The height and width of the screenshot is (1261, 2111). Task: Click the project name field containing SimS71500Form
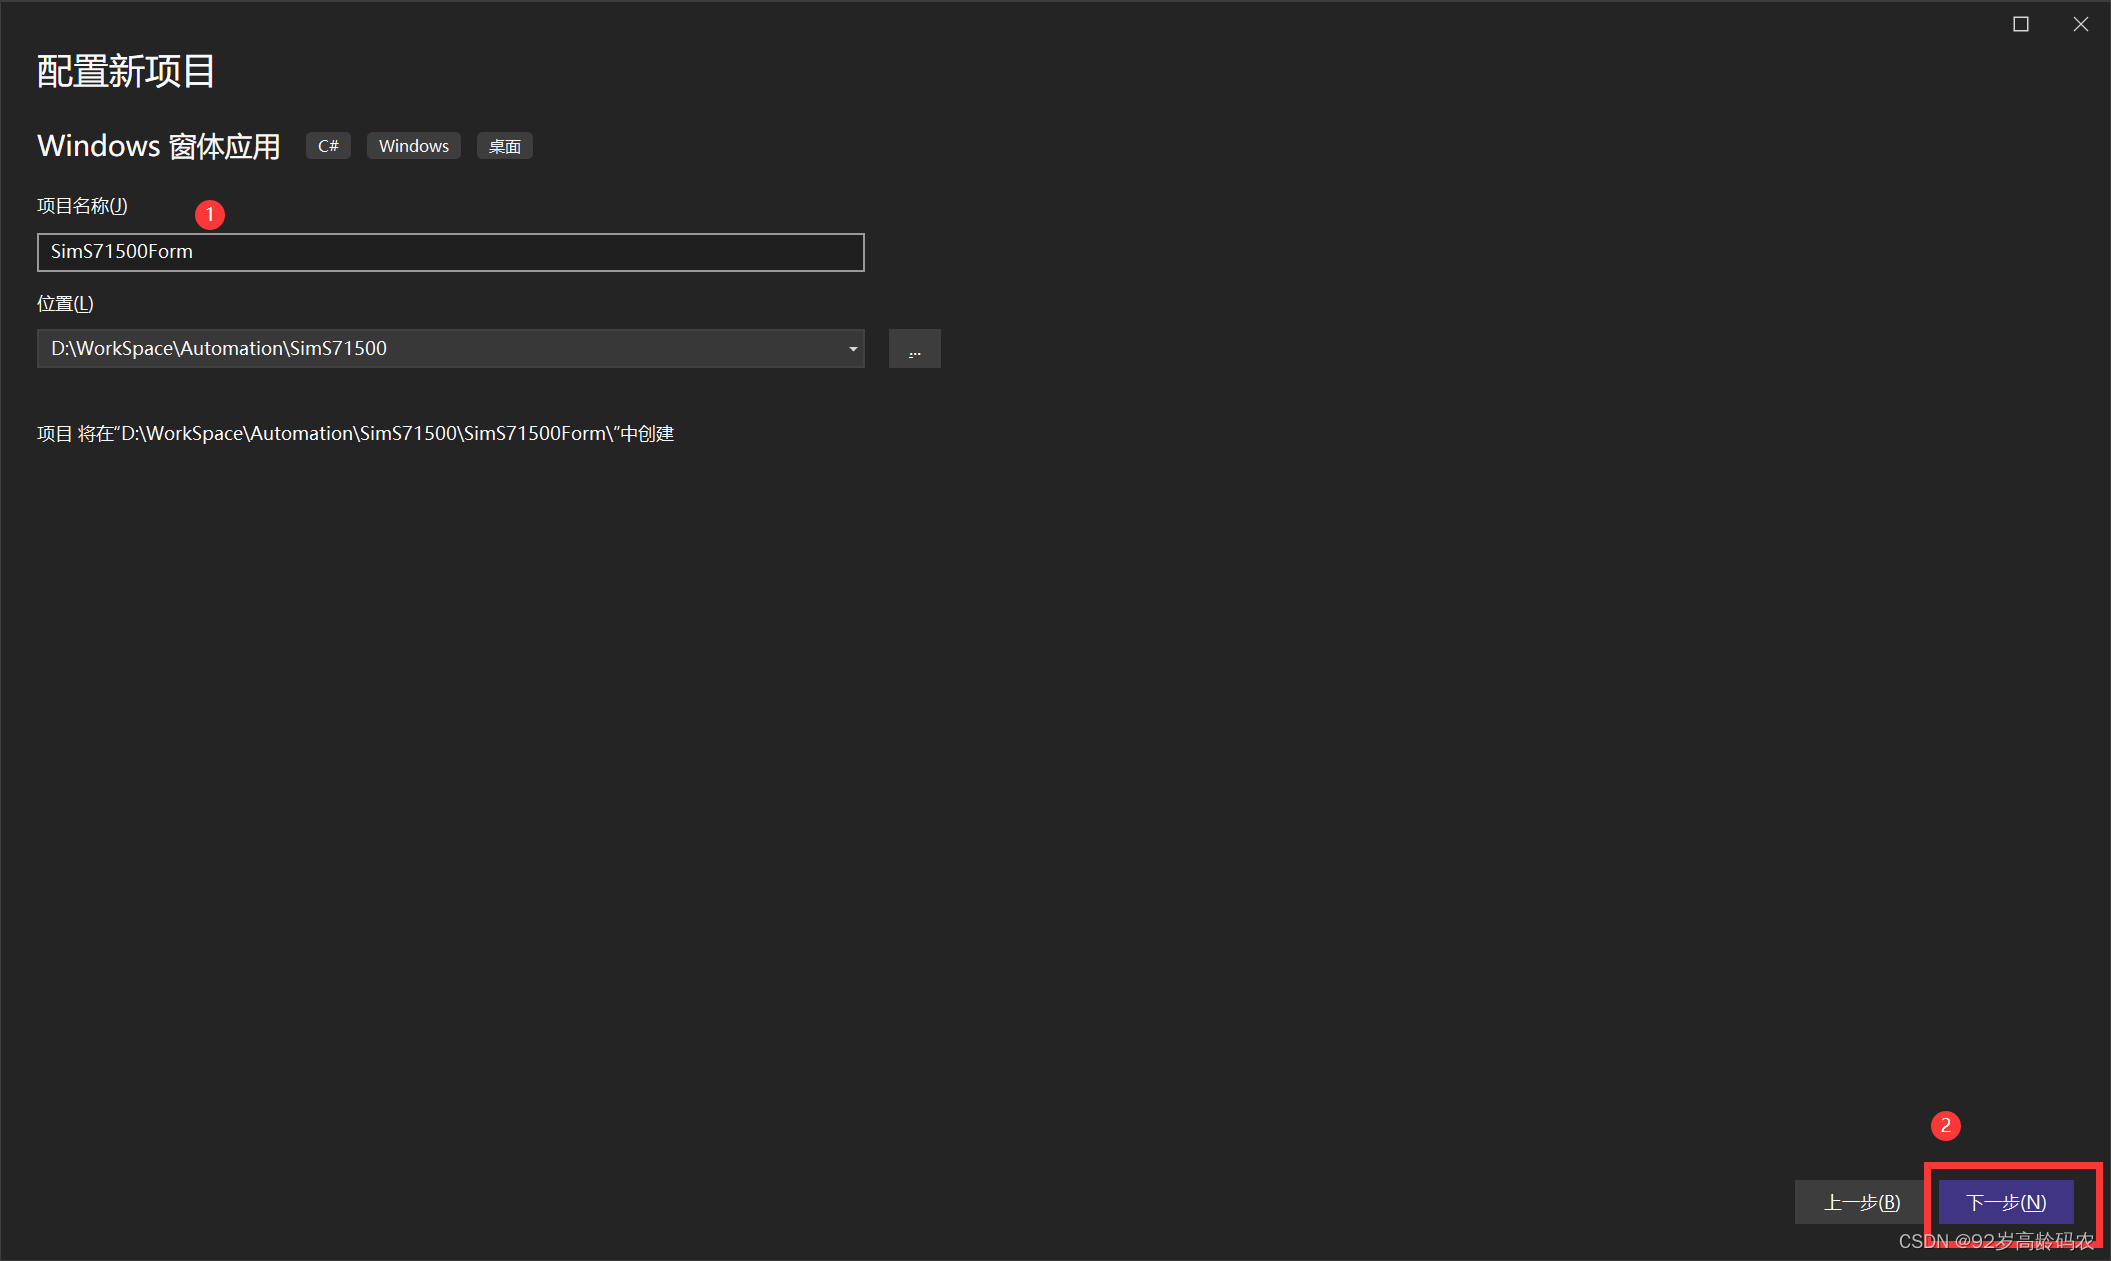pos(450,252)
